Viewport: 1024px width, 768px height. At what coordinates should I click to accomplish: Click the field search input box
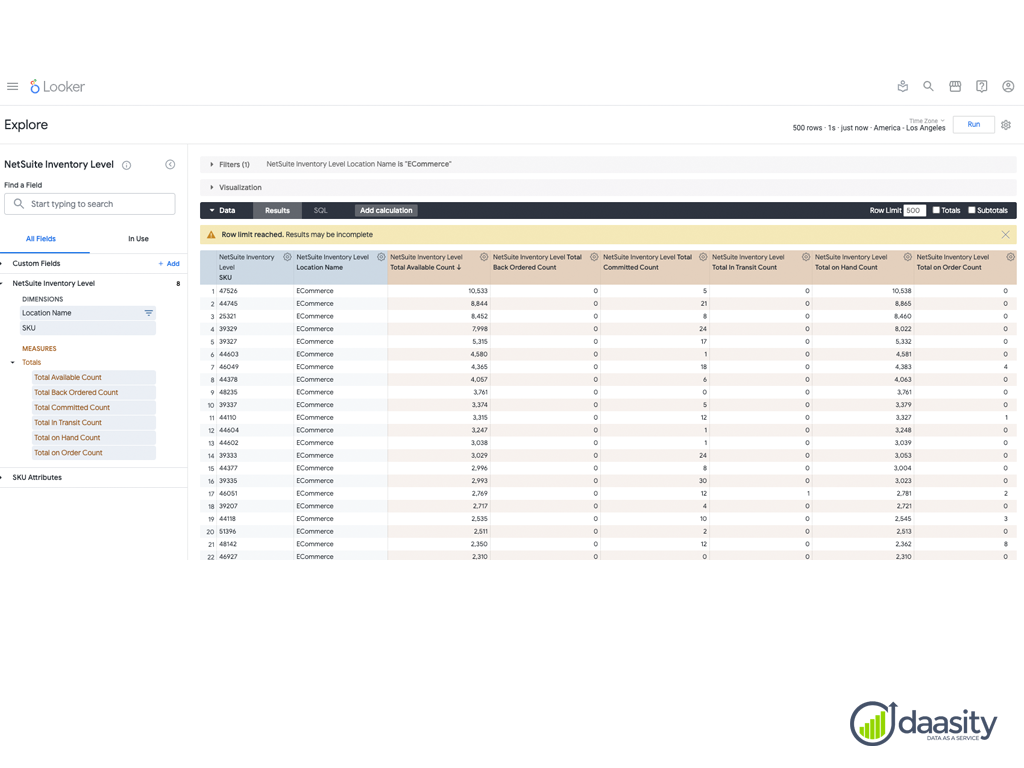pos(90,204)
